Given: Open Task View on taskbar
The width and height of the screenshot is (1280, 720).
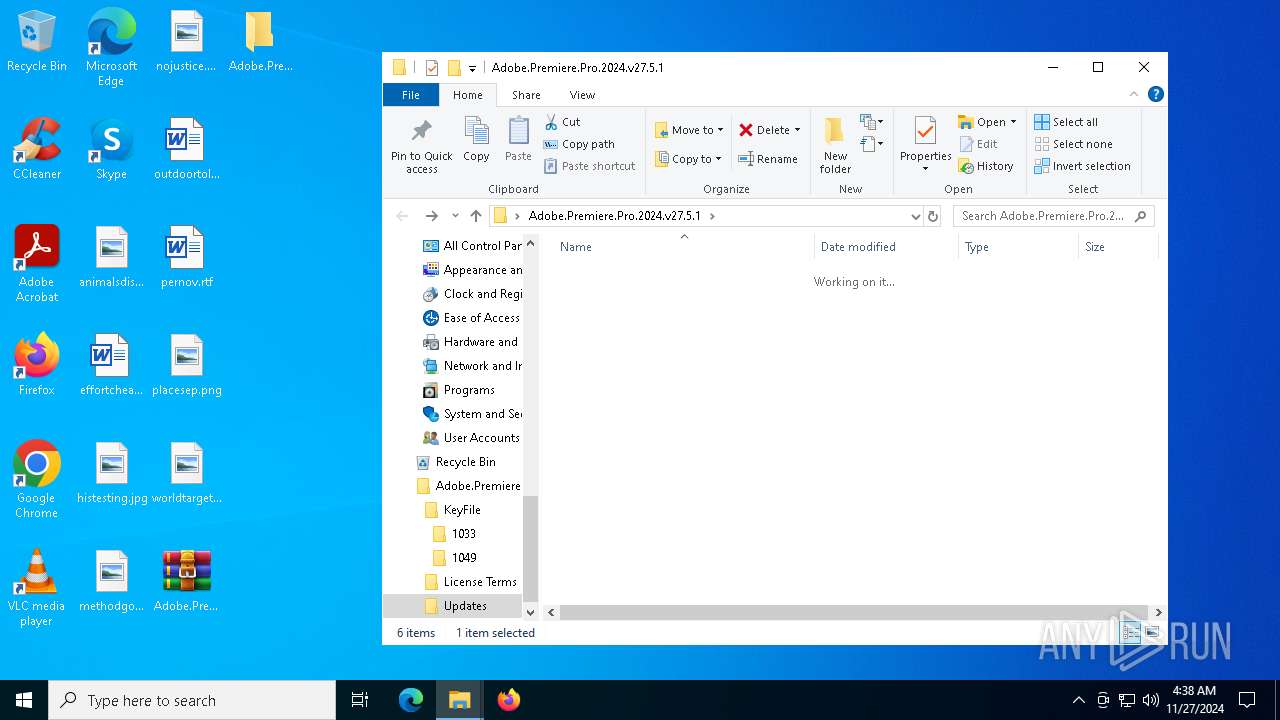Looking at the screenshot, I should [x=360, y=700].
